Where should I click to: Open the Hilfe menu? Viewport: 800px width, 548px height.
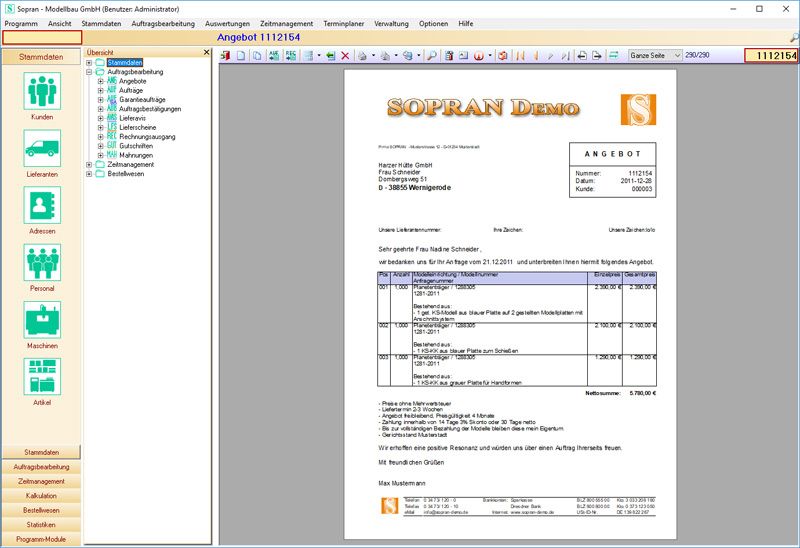(466, 23)
